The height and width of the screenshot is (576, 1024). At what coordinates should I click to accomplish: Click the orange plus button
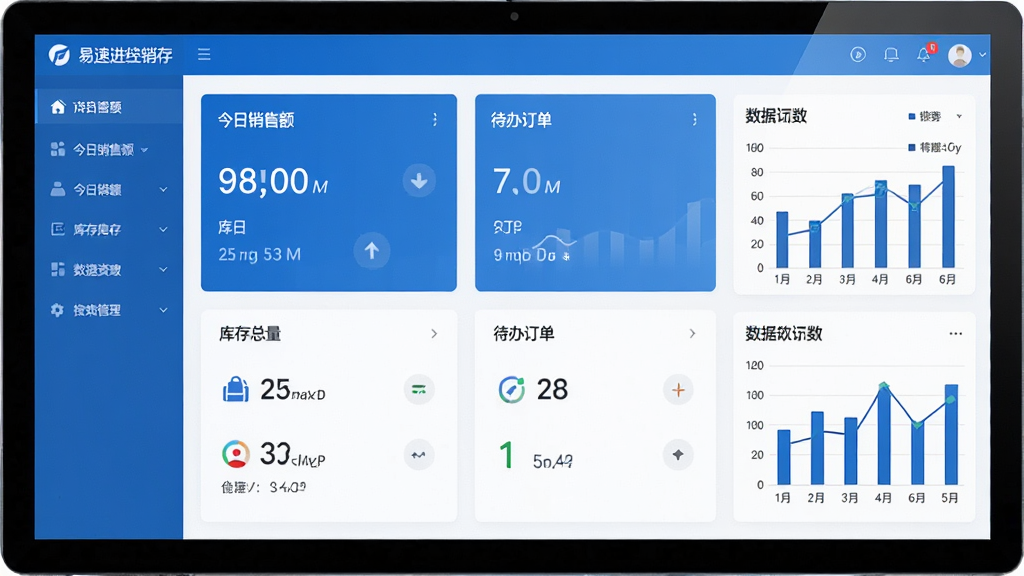(678, 390)
